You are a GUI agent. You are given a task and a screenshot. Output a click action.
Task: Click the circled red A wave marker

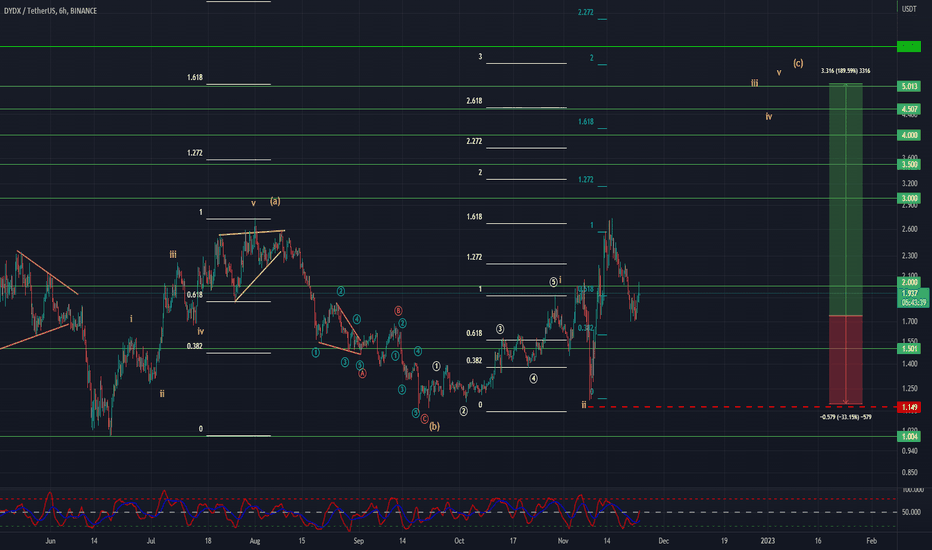[x=362, y=373]
